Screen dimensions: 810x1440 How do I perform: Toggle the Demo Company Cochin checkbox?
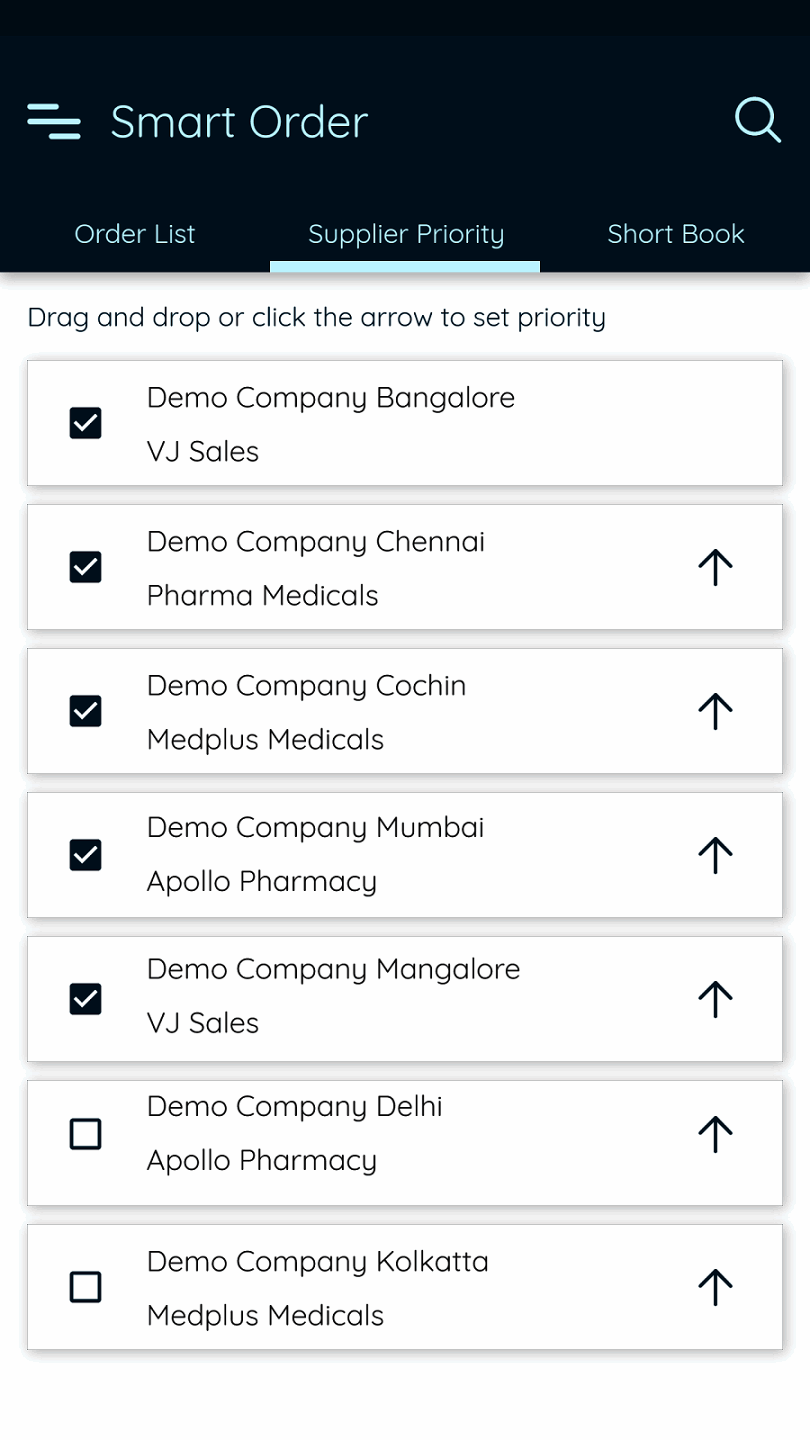[86, 711]
